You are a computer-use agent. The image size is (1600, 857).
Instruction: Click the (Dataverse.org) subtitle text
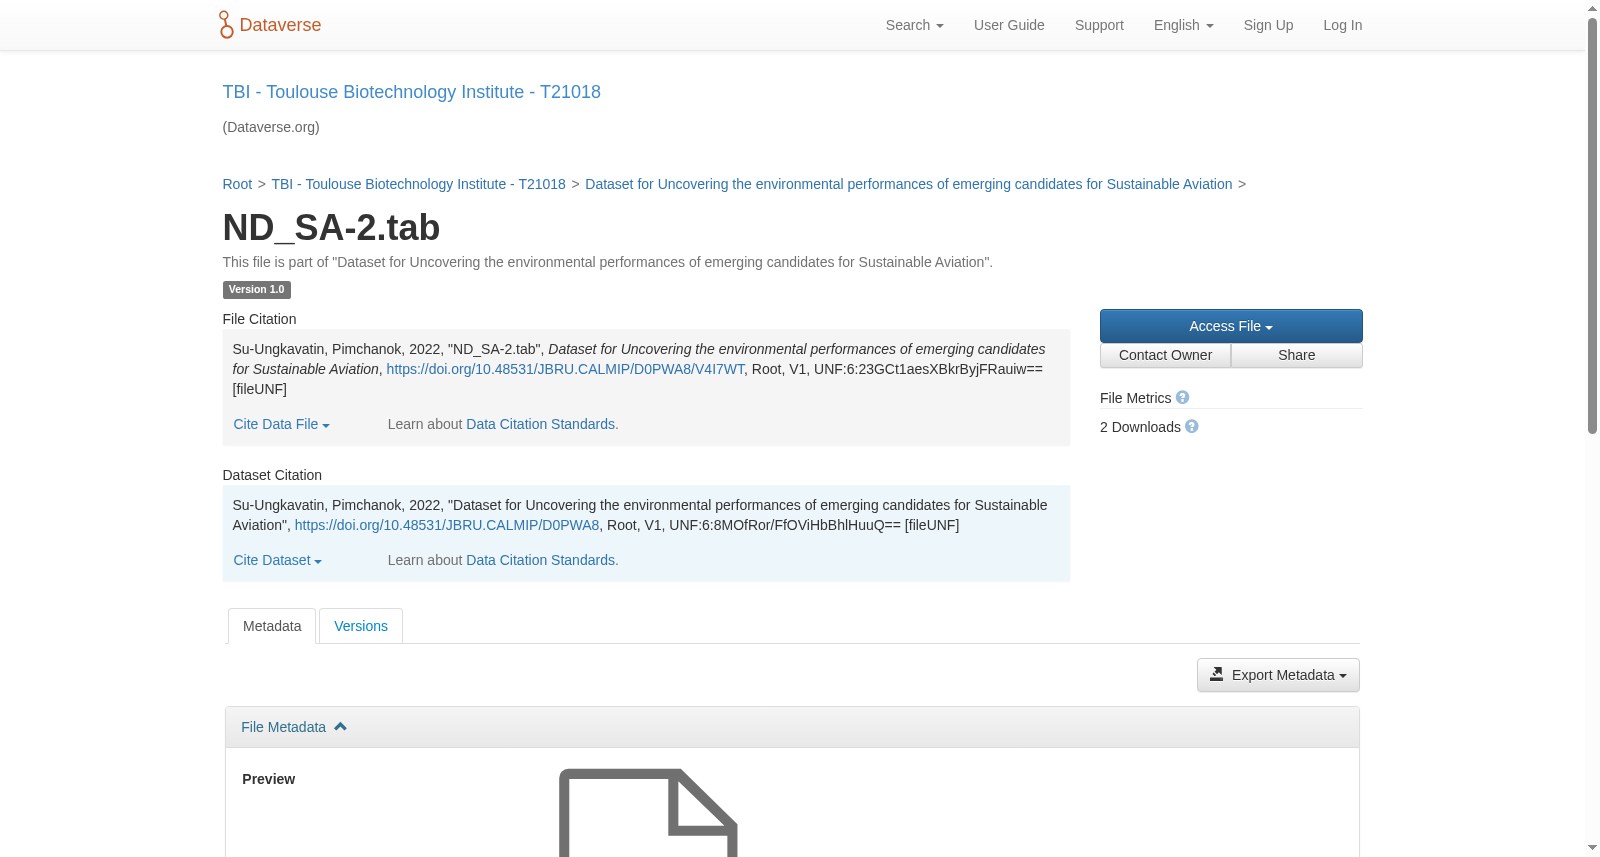[x=271, y=127]
